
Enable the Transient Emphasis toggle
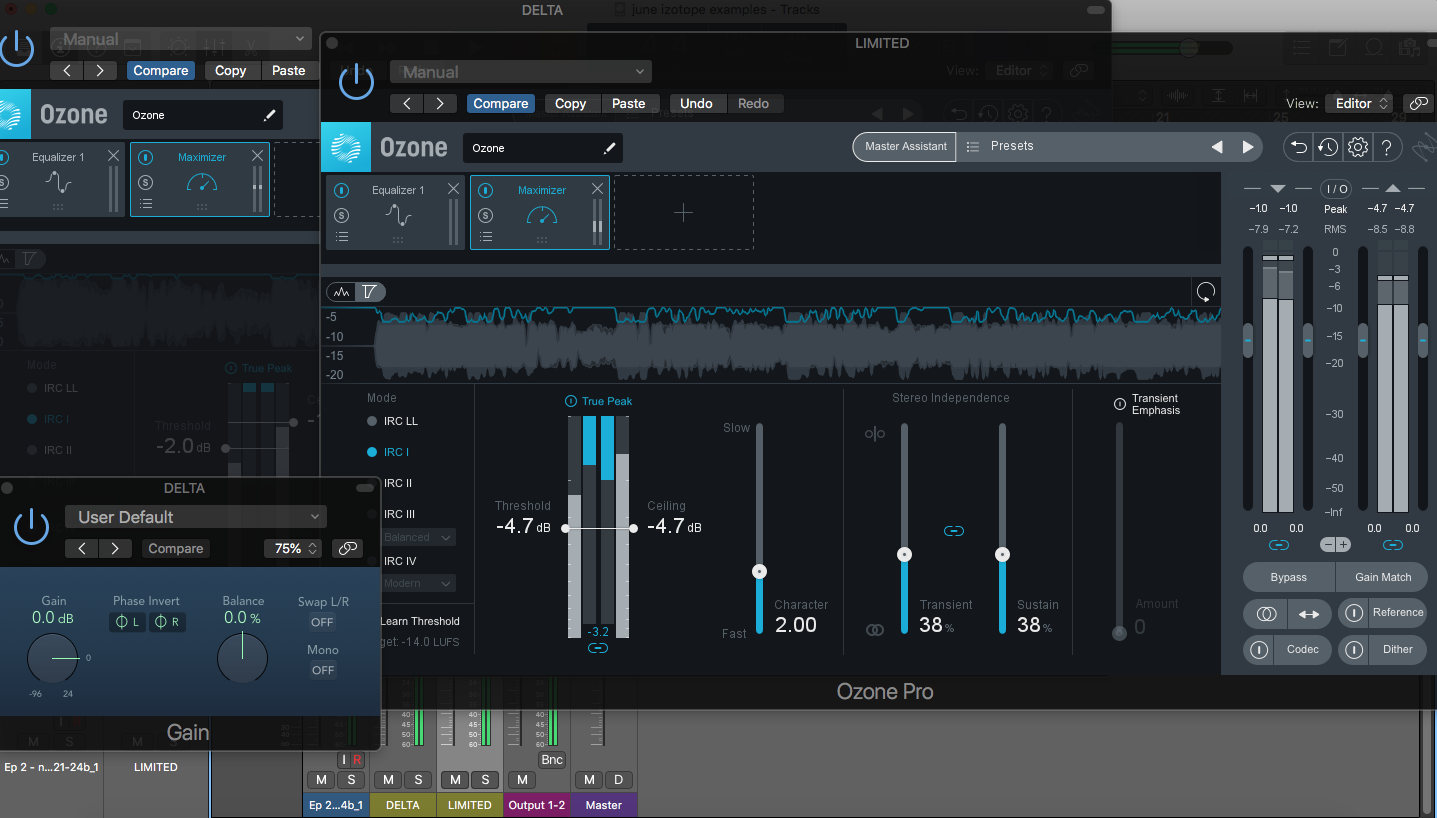(1120, 404)
